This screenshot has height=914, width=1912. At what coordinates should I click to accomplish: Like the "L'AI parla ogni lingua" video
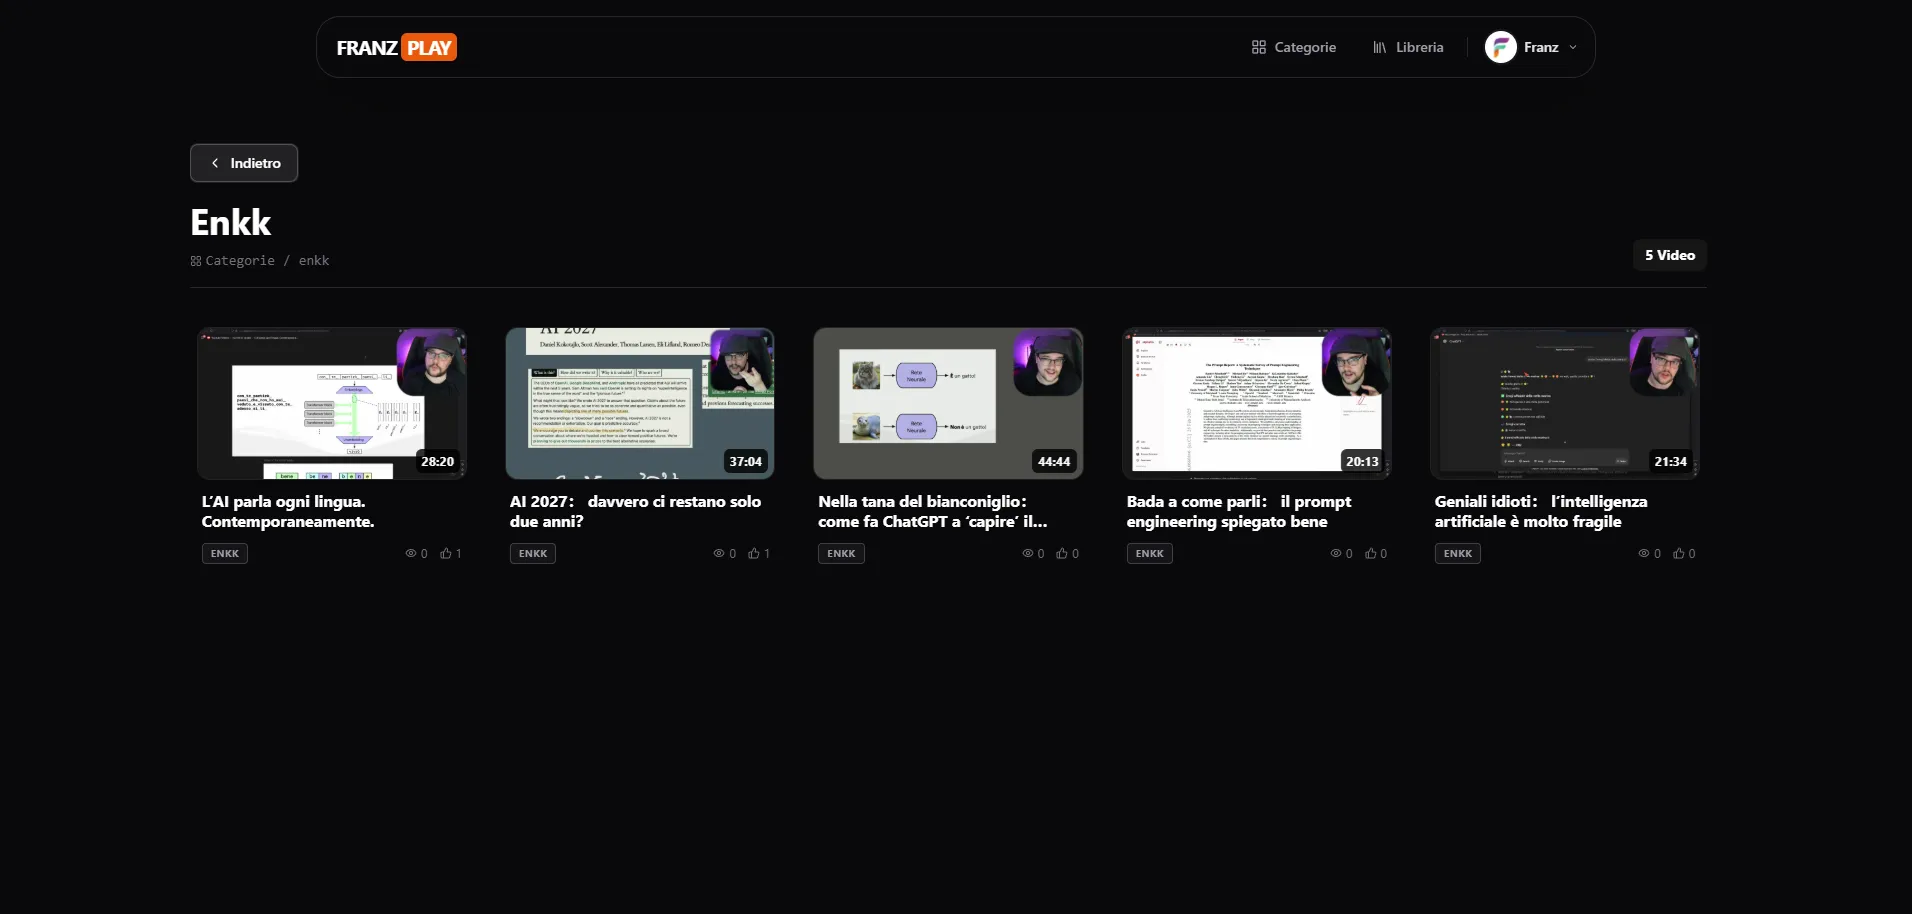[x=446, y=554]
